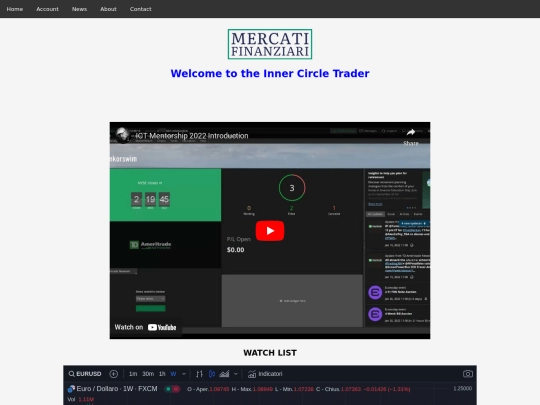Click the Welcome to the Inner Circle Trader heading
Screen dimensions: 540x405
pos(270,73)
